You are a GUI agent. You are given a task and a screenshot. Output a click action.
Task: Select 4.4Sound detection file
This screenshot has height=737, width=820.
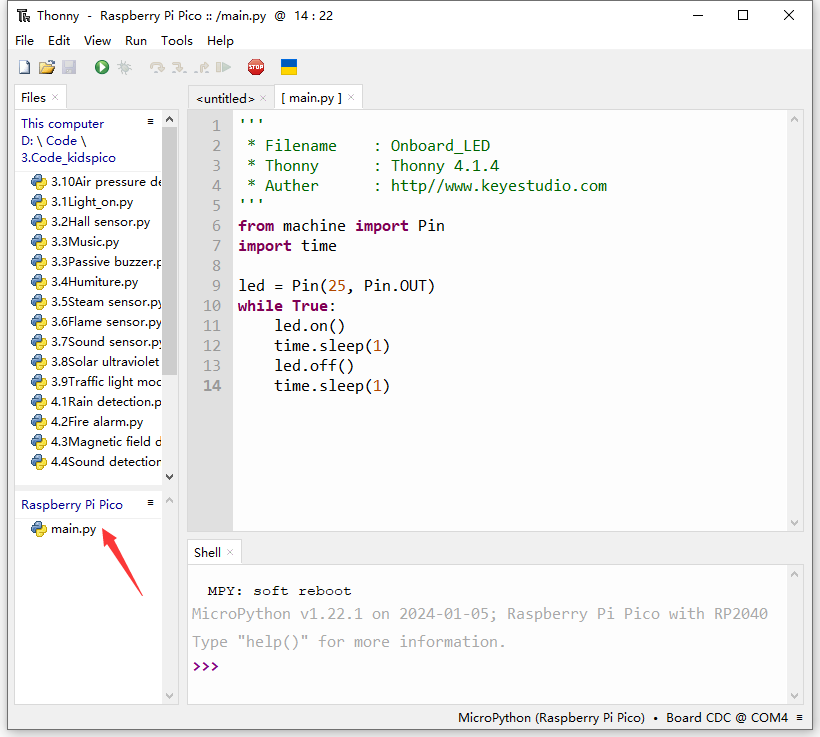[x=96, y=461]
